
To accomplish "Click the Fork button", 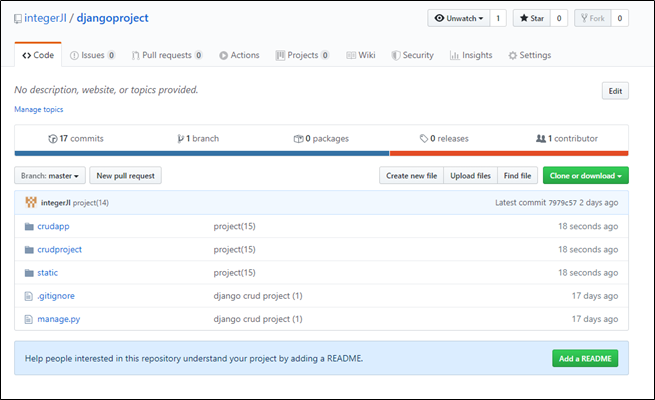I will (x=593, y=18).
